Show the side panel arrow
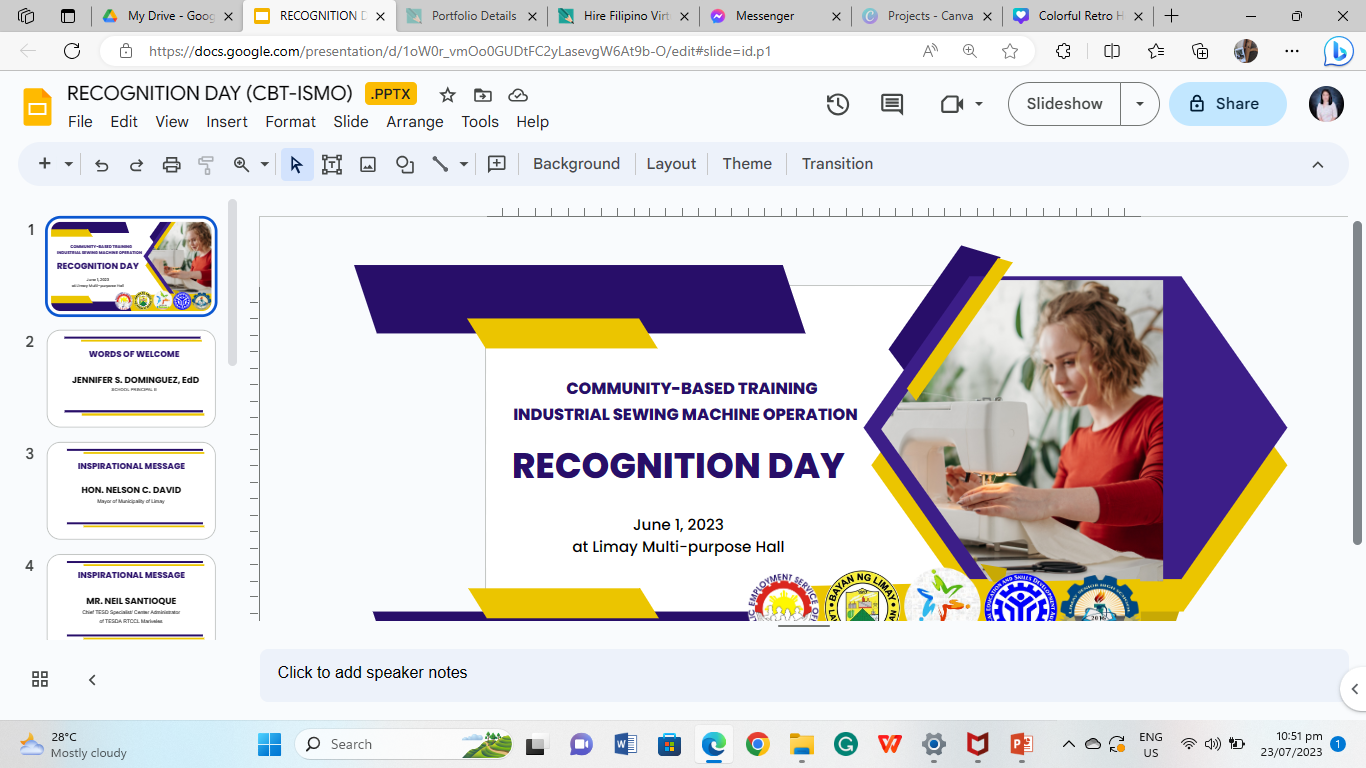Image resolution: width=1366 pixels, height=768 pixels. (1354, 688)
